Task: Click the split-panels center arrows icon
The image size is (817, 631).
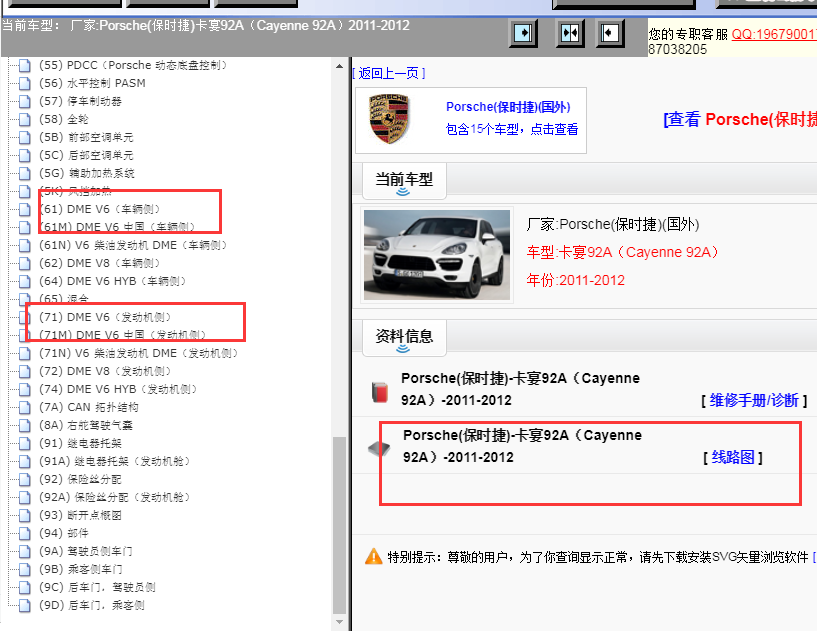Action: pyautogui.click(x=570, y=33)
